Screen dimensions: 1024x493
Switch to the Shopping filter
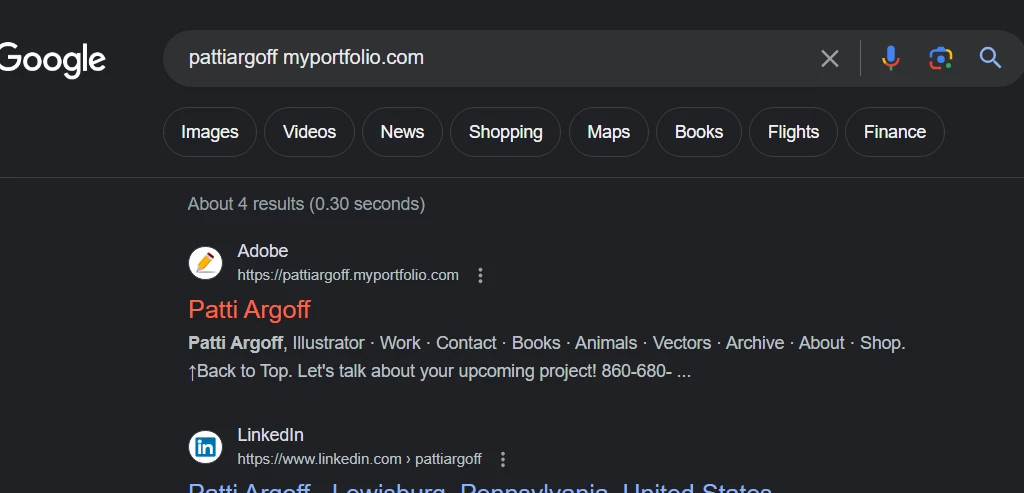click(505, 132)
